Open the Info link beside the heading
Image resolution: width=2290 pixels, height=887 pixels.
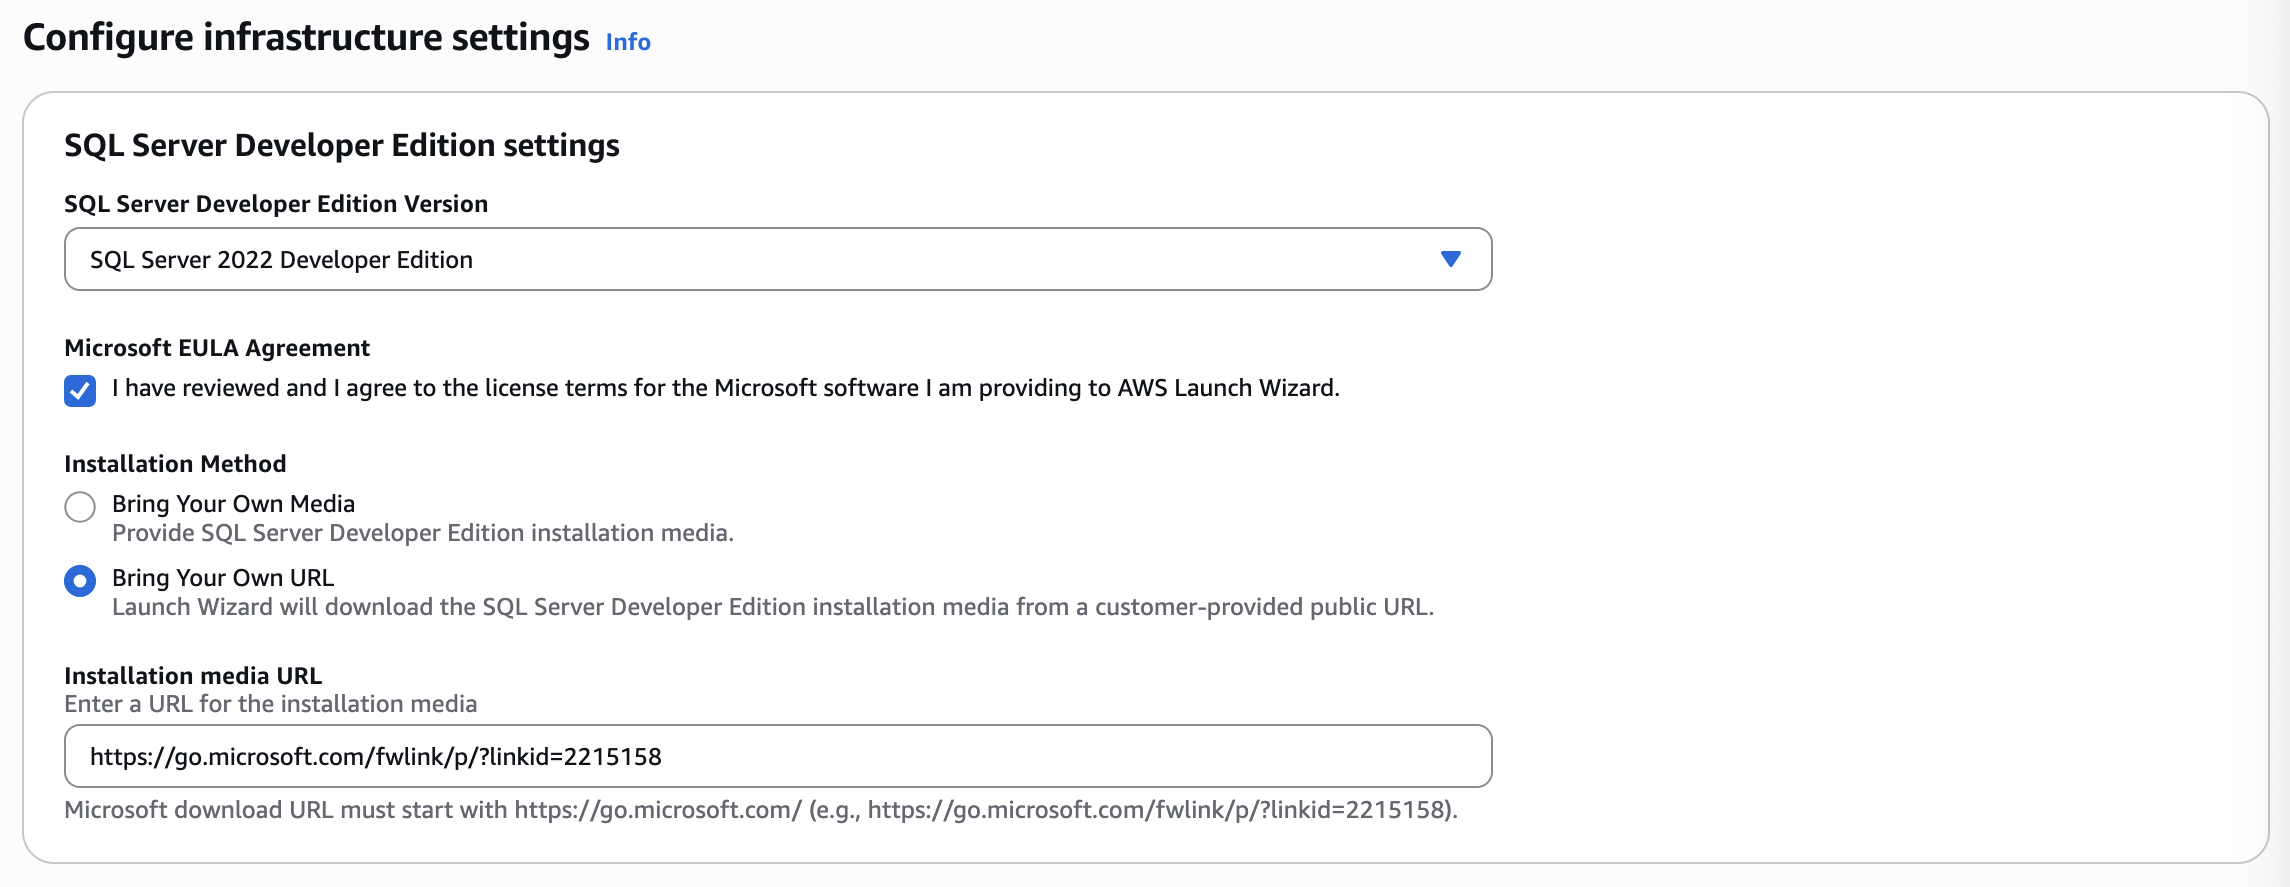pos(628,42)
